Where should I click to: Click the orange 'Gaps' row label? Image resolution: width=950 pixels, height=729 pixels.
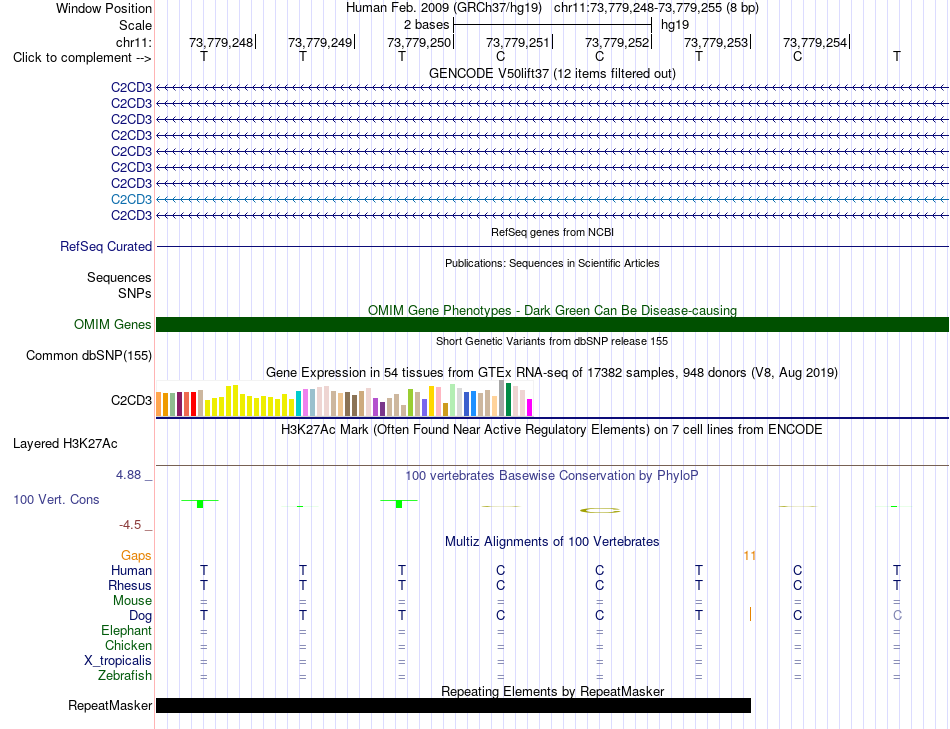136,556
